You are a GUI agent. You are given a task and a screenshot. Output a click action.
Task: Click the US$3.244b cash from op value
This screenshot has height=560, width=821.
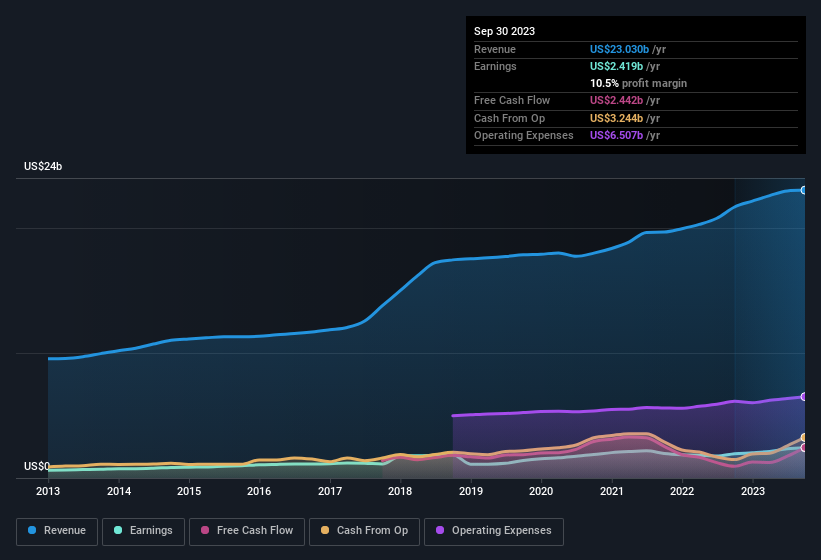(x=616, y=118)
